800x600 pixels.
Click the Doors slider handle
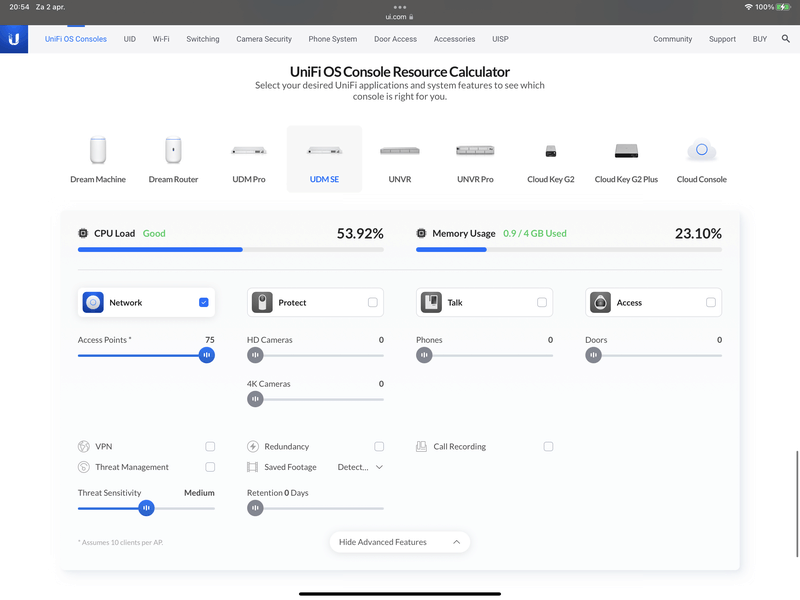pyautogui.click(x=593, y=355)
